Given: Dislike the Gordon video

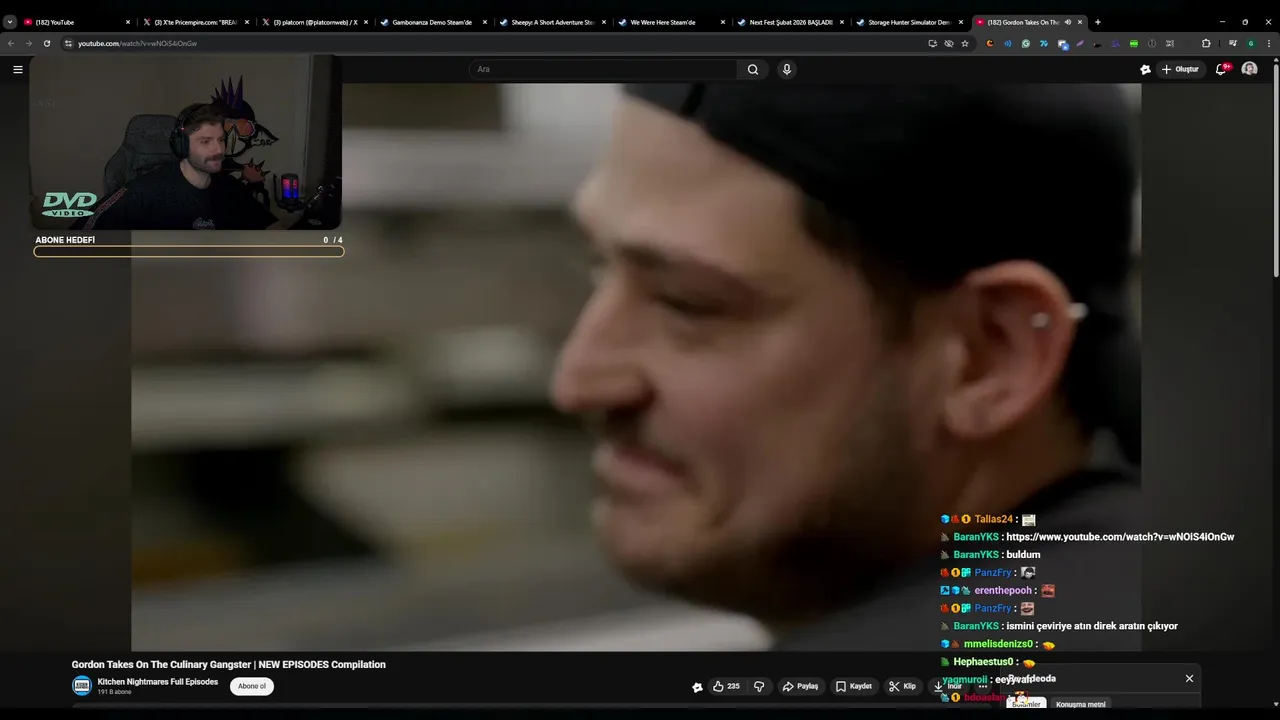Looking at the screenshot, I should [x=759, y=686].
